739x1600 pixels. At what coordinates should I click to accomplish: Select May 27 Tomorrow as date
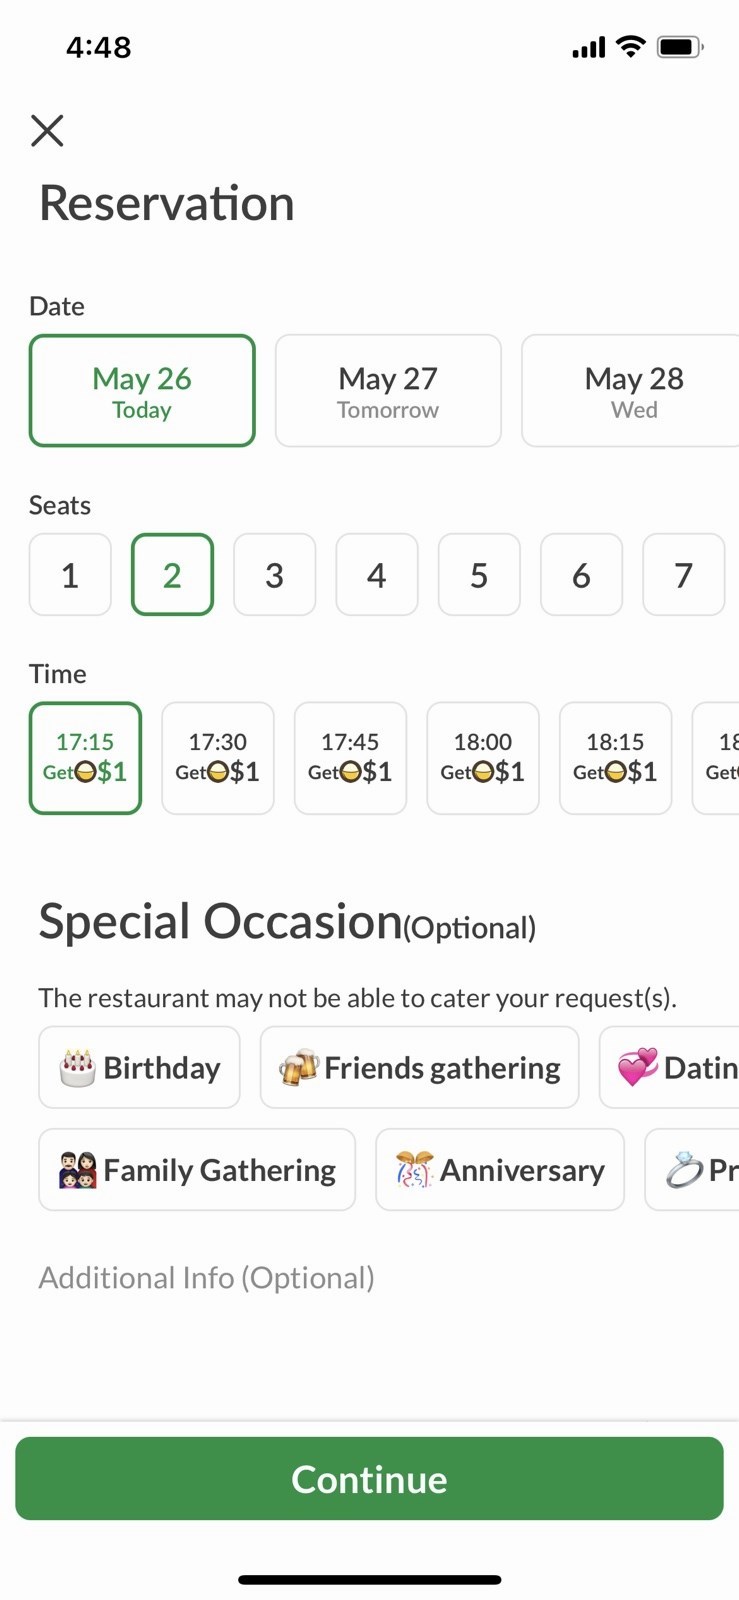click(x=388, y=391)
